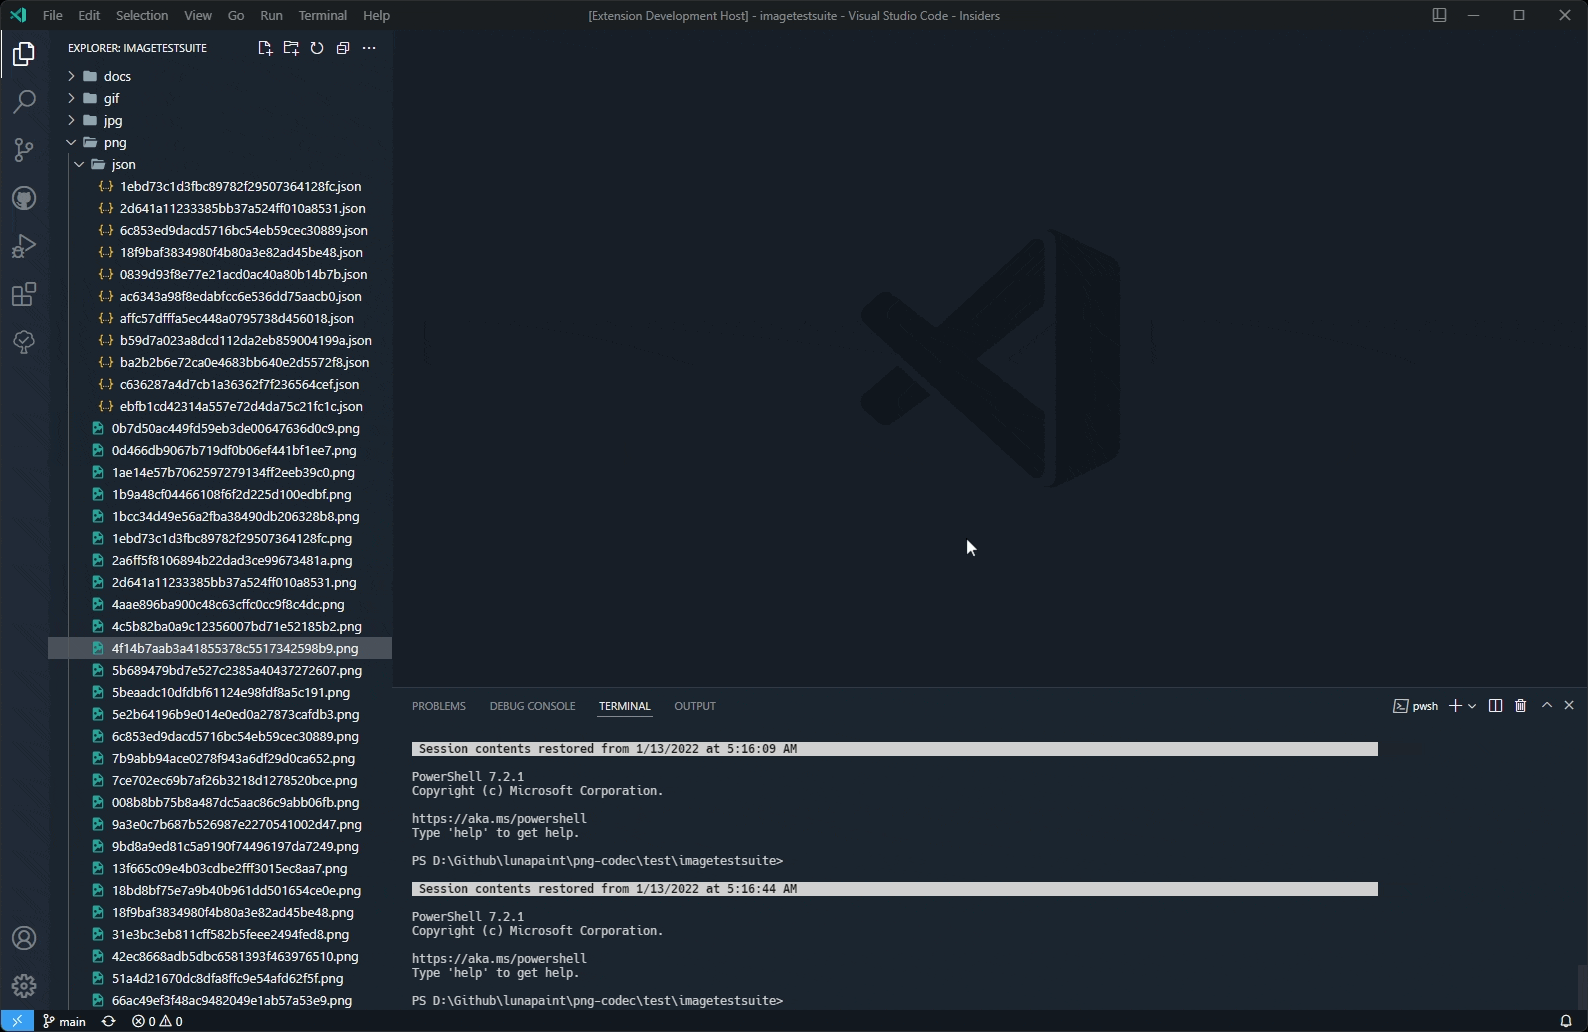Open the remote window indicator

pyautogui.click(x=17, y=1021)
